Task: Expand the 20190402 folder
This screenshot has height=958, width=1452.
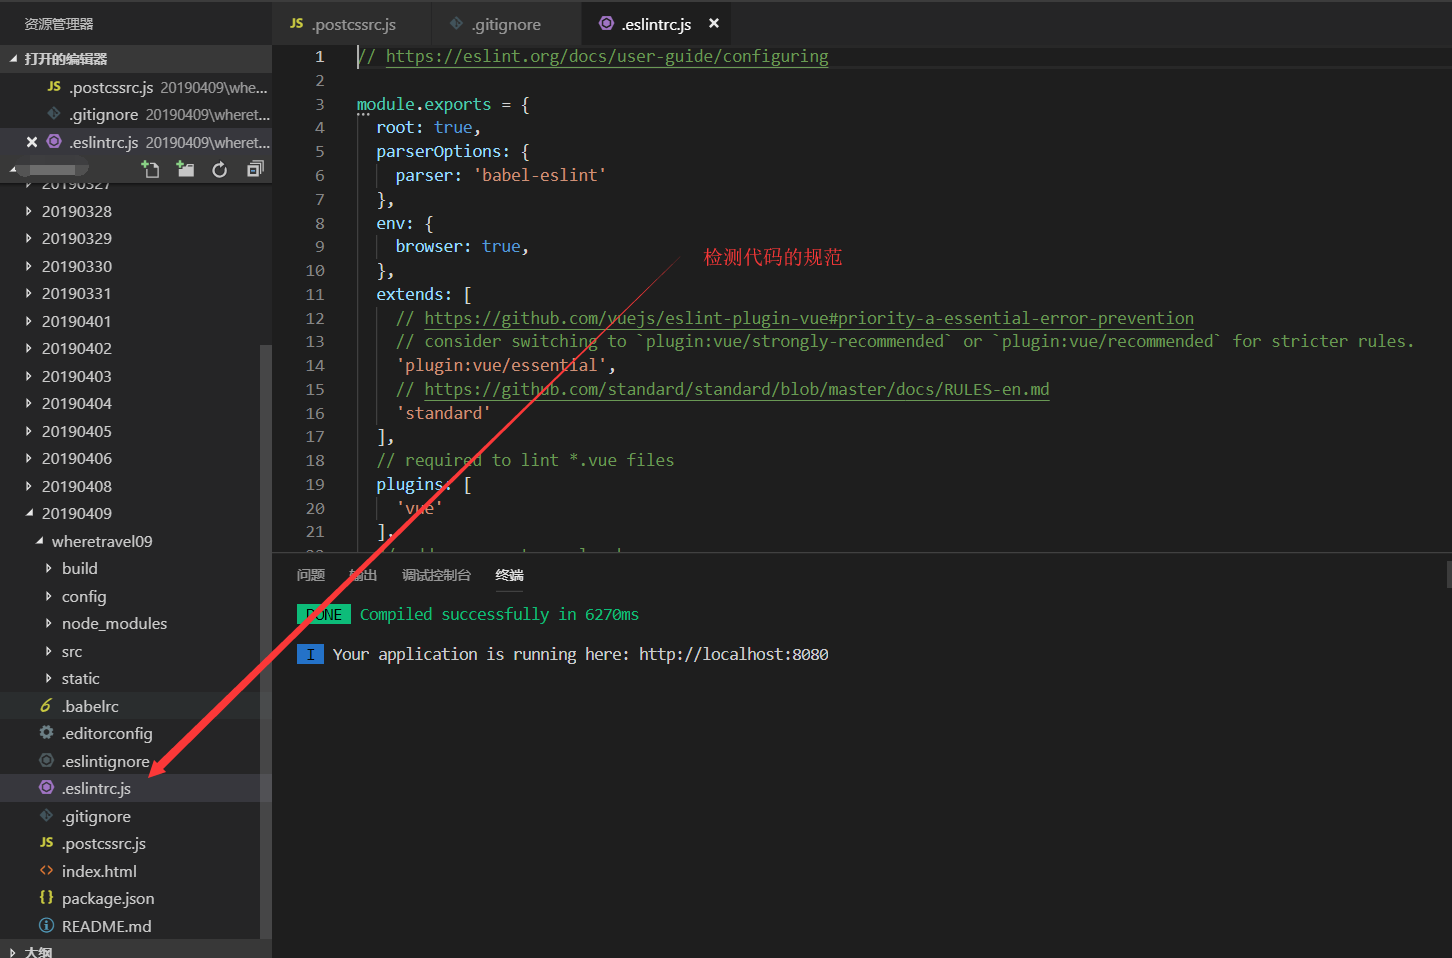Action: (136, 348)
